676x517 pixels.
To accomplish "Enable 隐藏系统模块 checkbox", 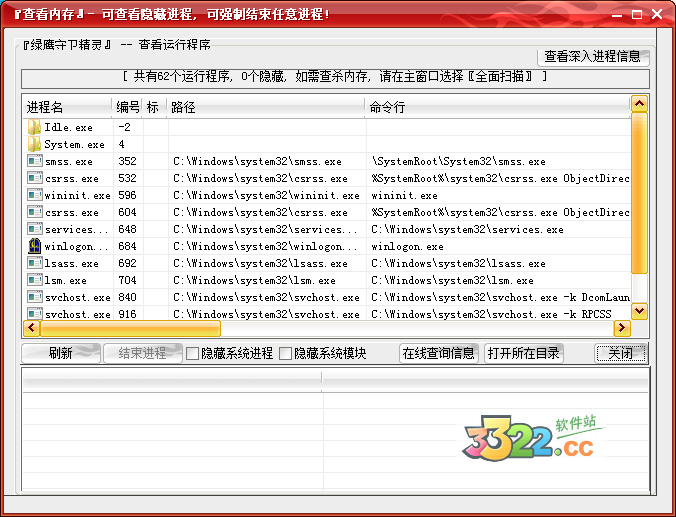I will (x=285, y=354).
